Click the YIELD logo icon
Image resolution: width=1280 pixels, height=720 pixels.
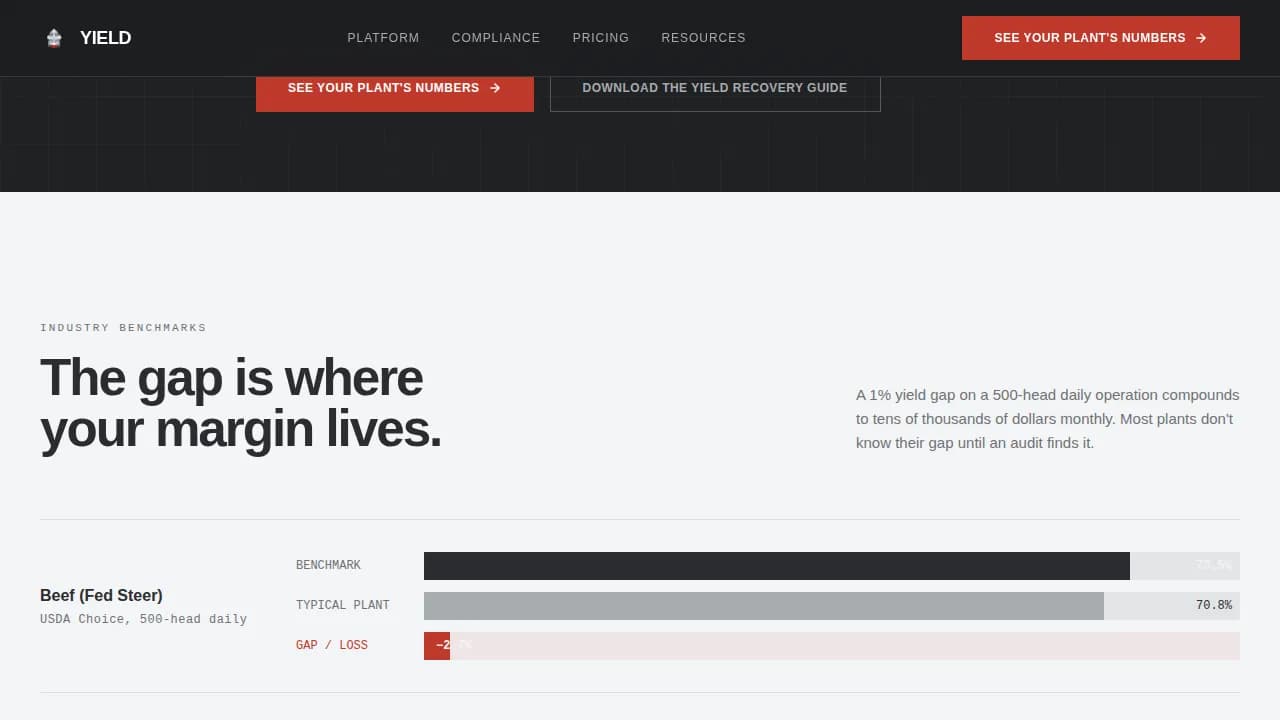(54, 38)
